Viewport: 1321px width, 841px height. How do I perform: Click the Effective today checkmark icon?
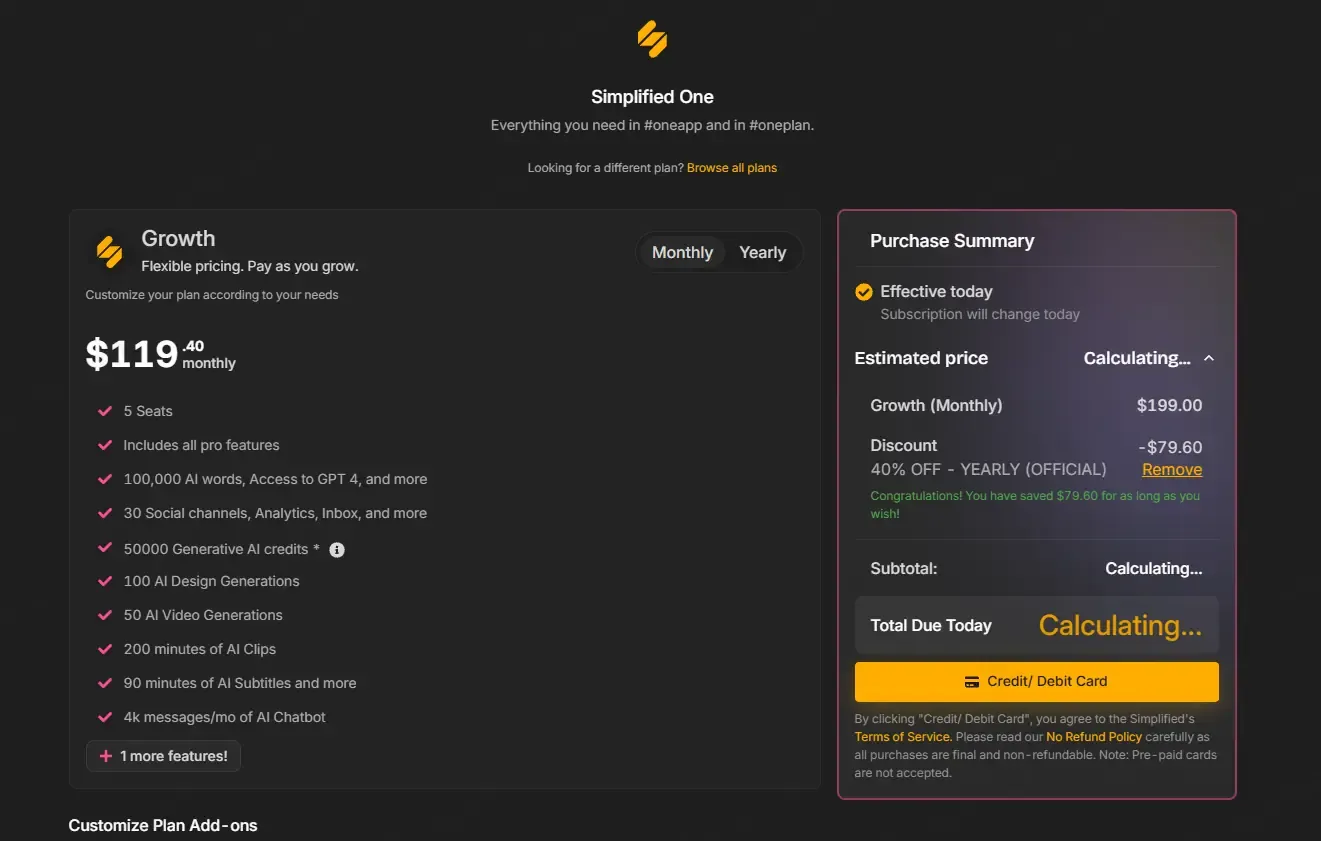coord(864,292)
